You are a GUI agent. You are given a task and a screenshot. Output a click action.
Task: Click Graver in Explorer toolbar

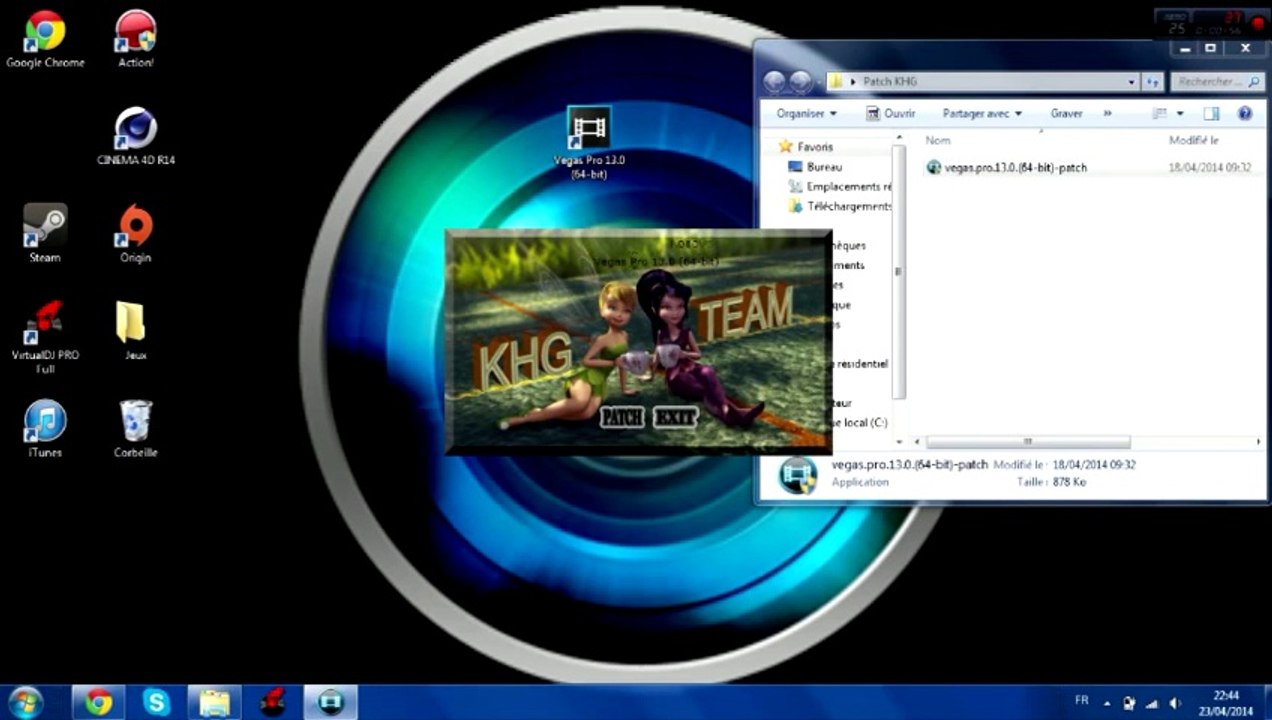coord(1066,113)
